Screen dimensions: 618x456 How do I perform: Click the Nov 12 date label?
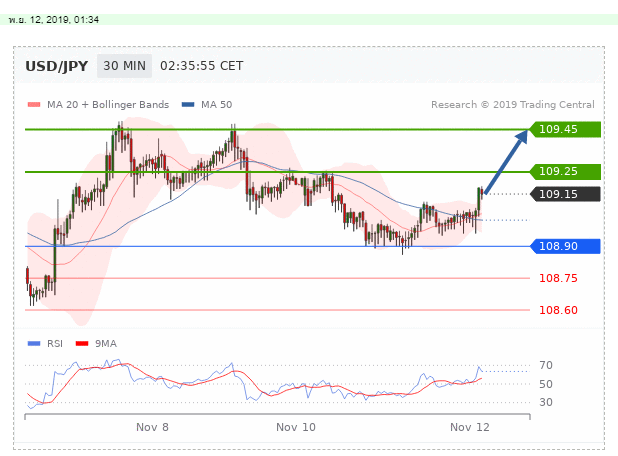(x=470, y=427)
